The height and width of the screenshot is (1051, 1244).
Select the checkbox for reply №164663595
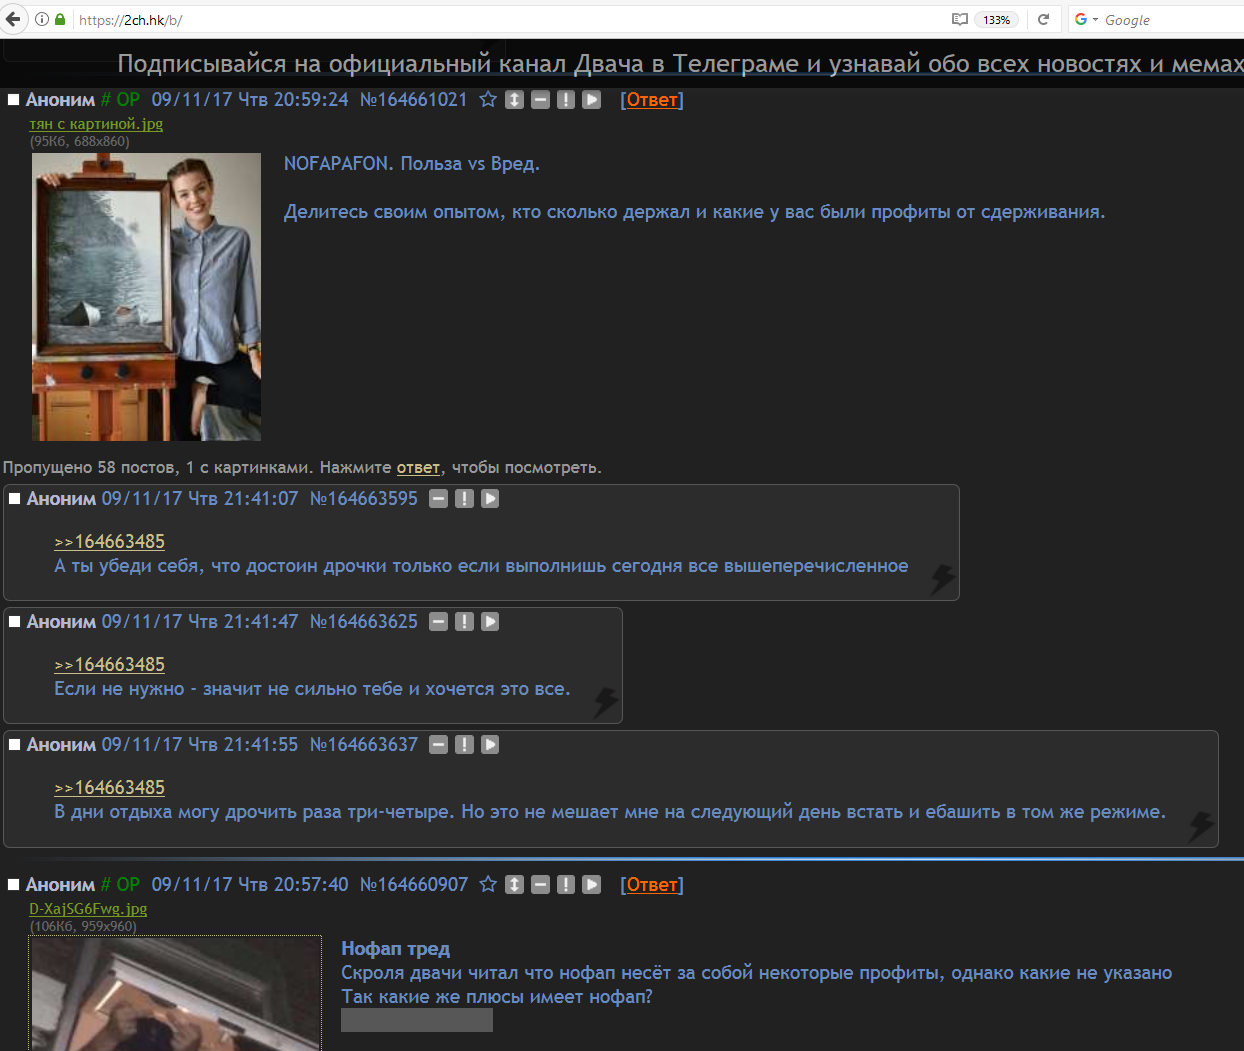pyautogui.click(x=15, y=498)
